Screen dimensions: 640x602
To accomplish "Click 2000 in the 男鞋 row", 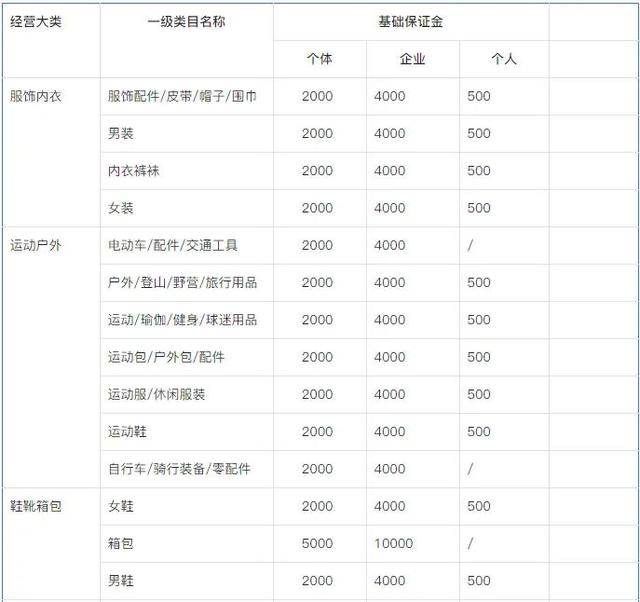I will [x=317, y=581].
